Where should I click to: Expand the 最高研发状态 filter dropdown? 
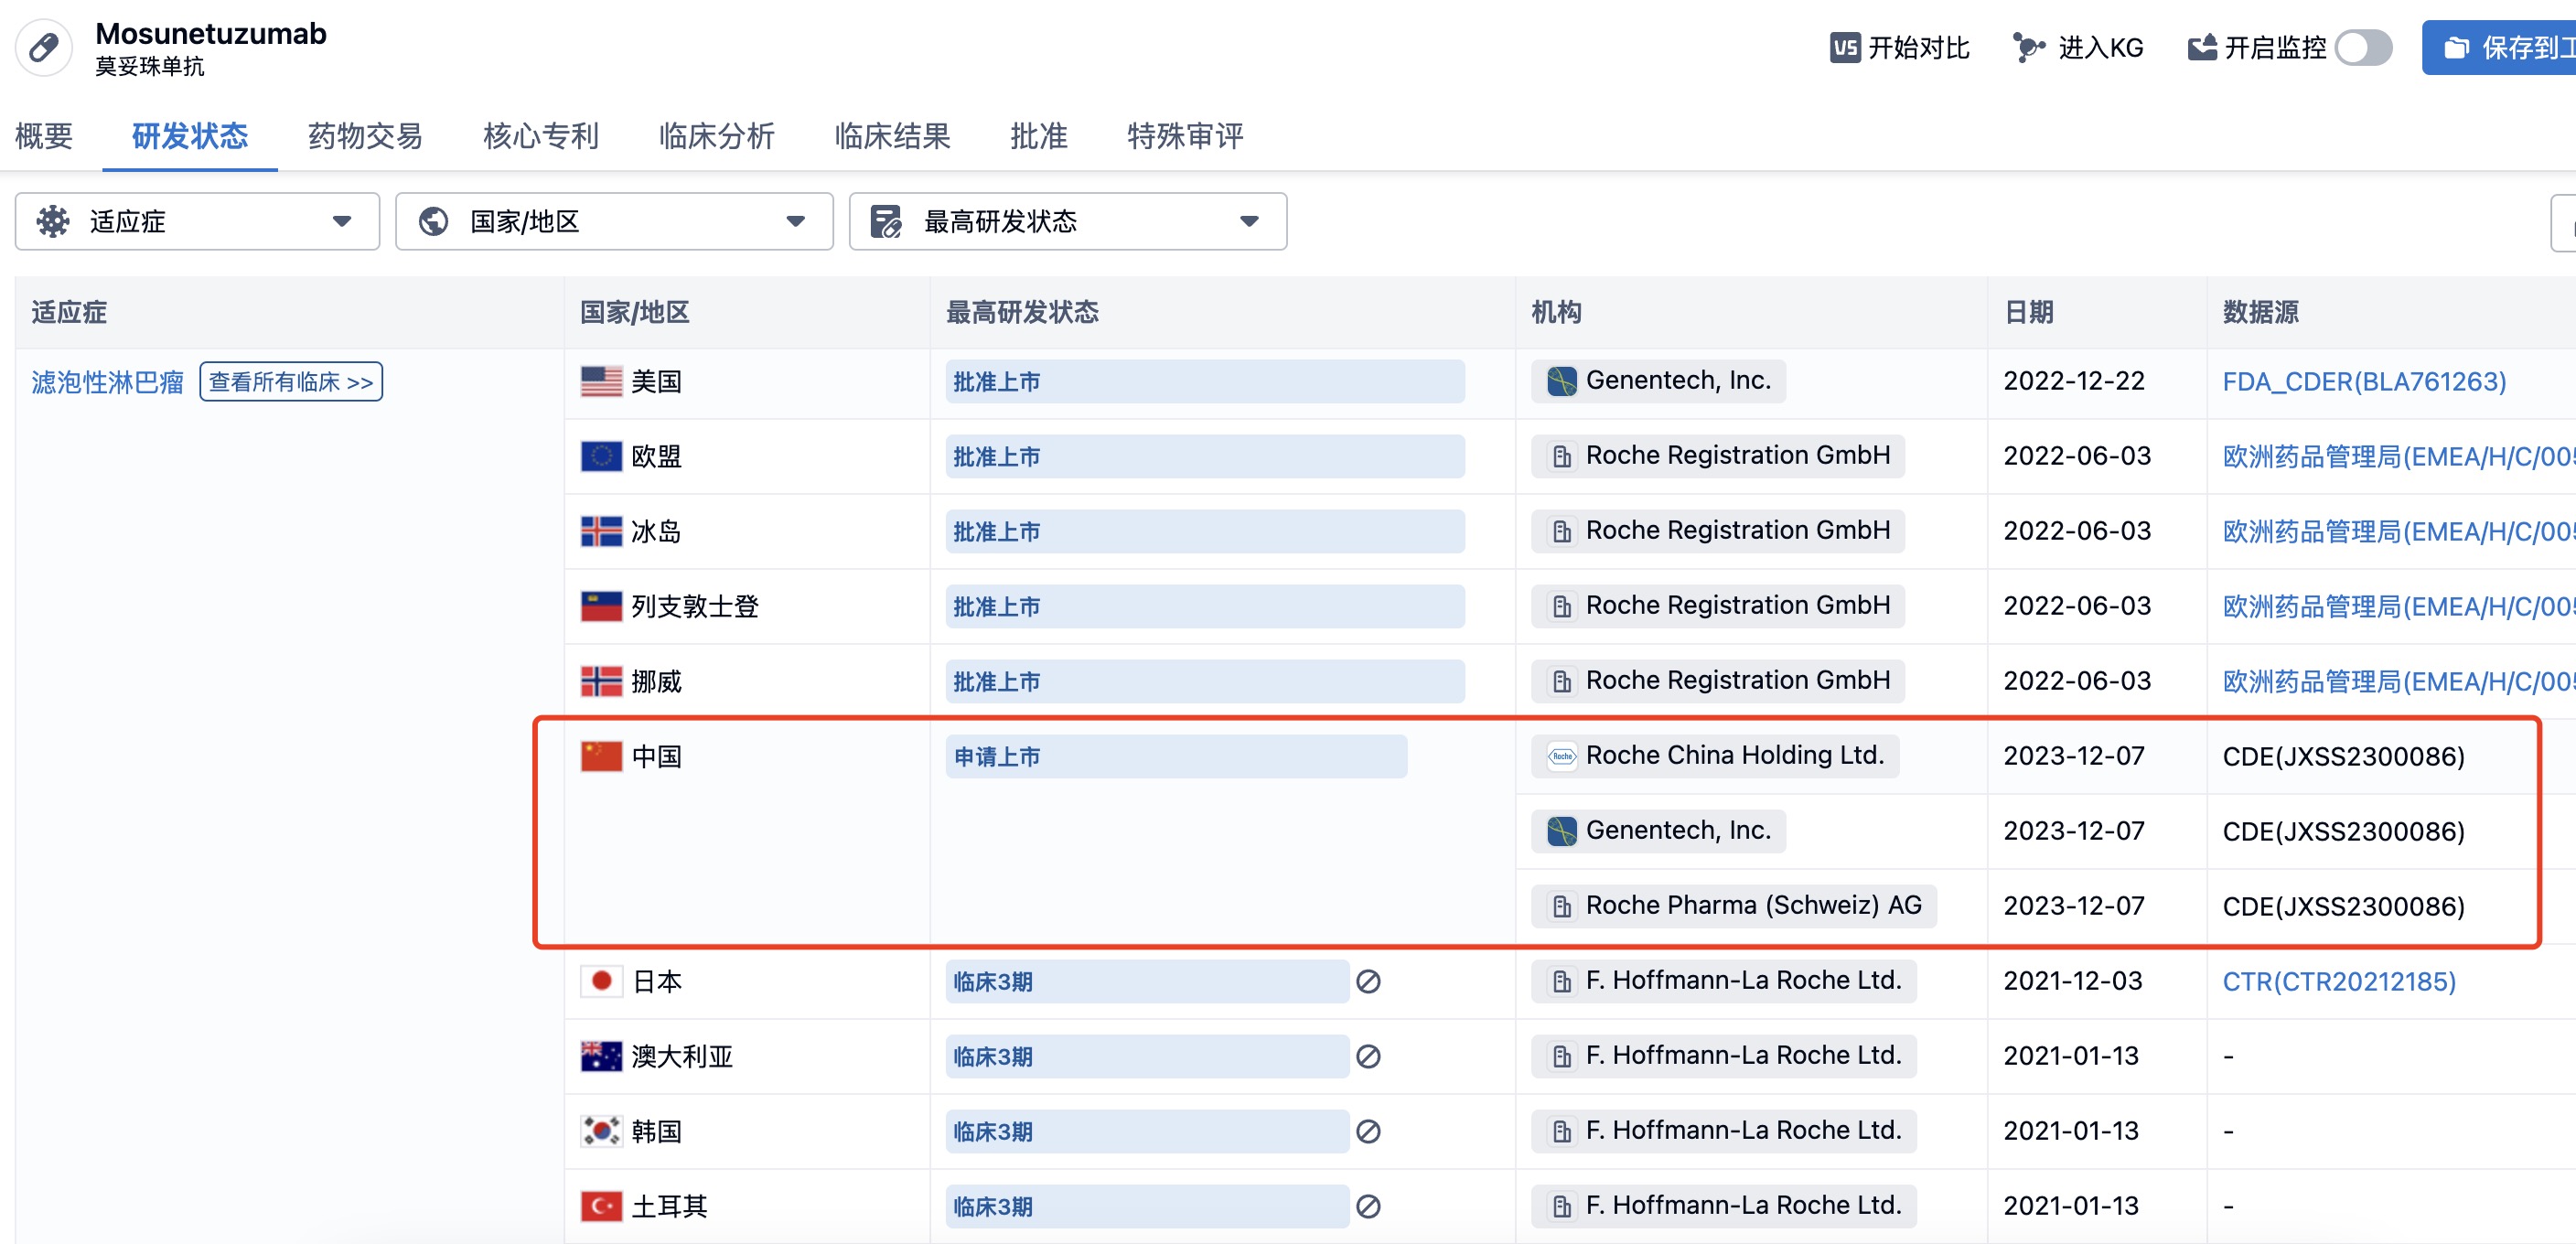tap(1067, 221)
